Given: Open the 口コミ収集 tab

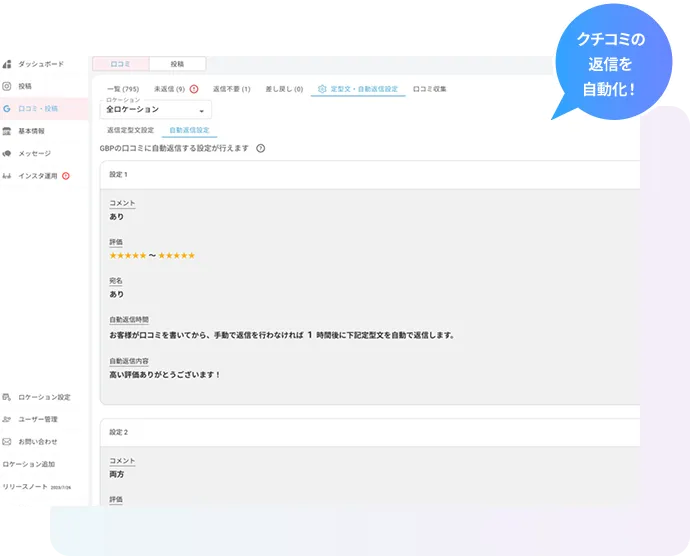Looking at the screenshot, I should coord(429,89).
